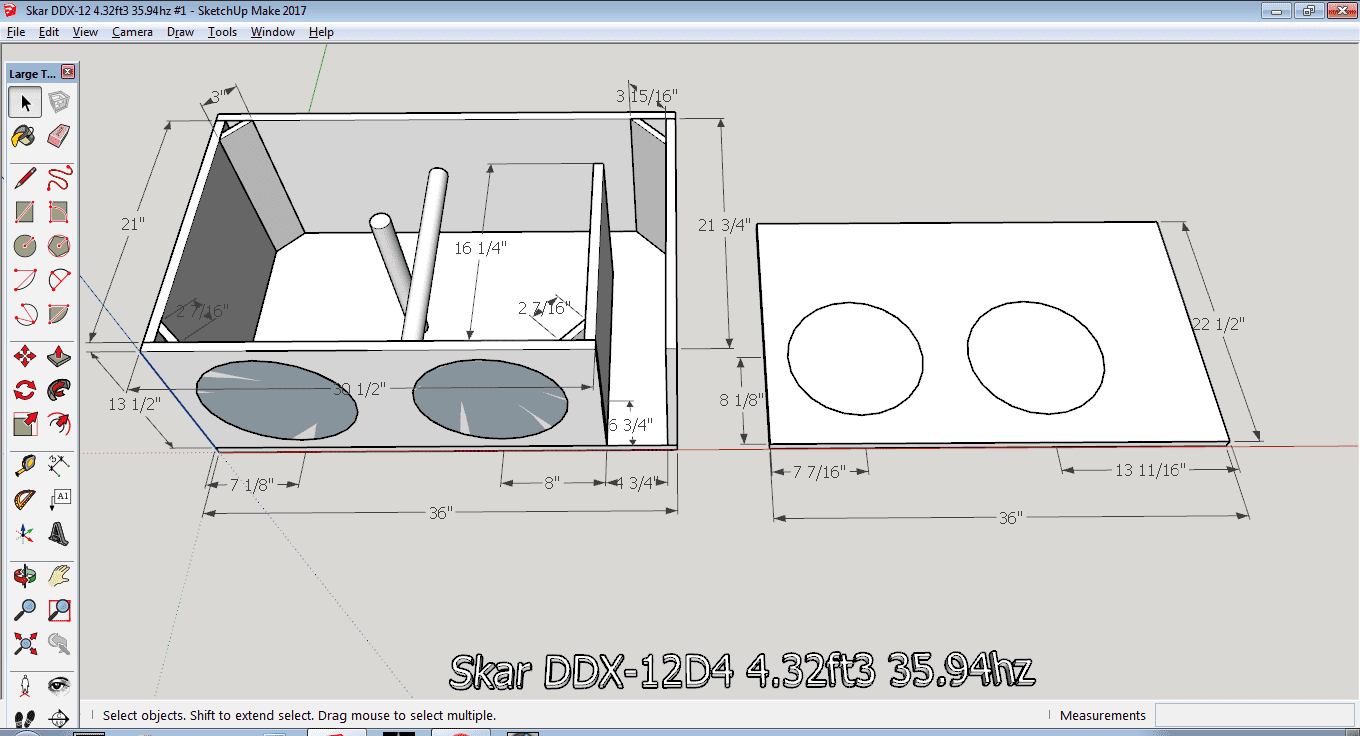Activate the Zoom magnifier tool
Screen dimensions: 1360x736
point(25,610)
